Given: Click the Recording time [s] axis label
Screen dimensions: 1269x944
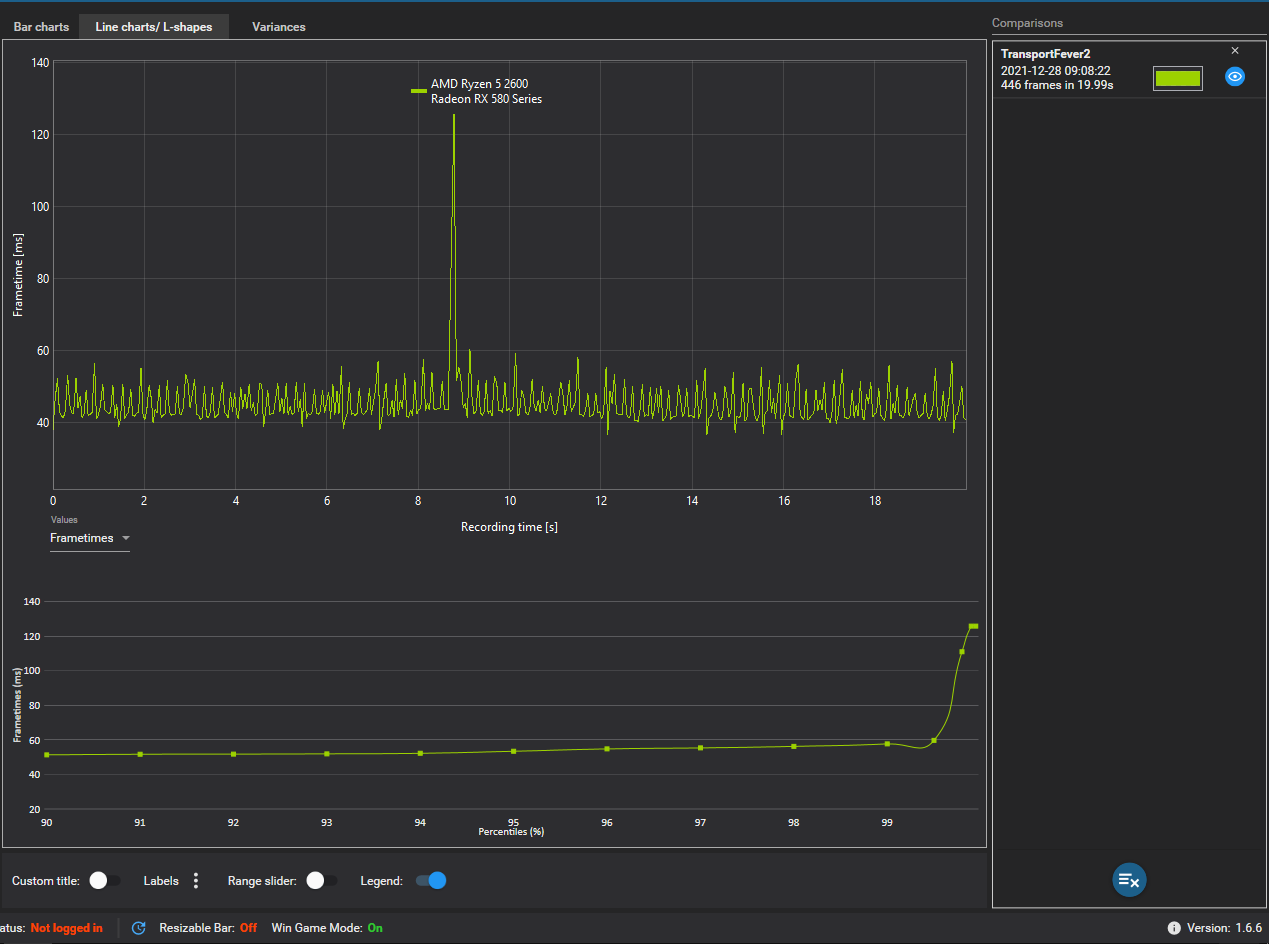Looking at the screenshot, I should 509,526.
